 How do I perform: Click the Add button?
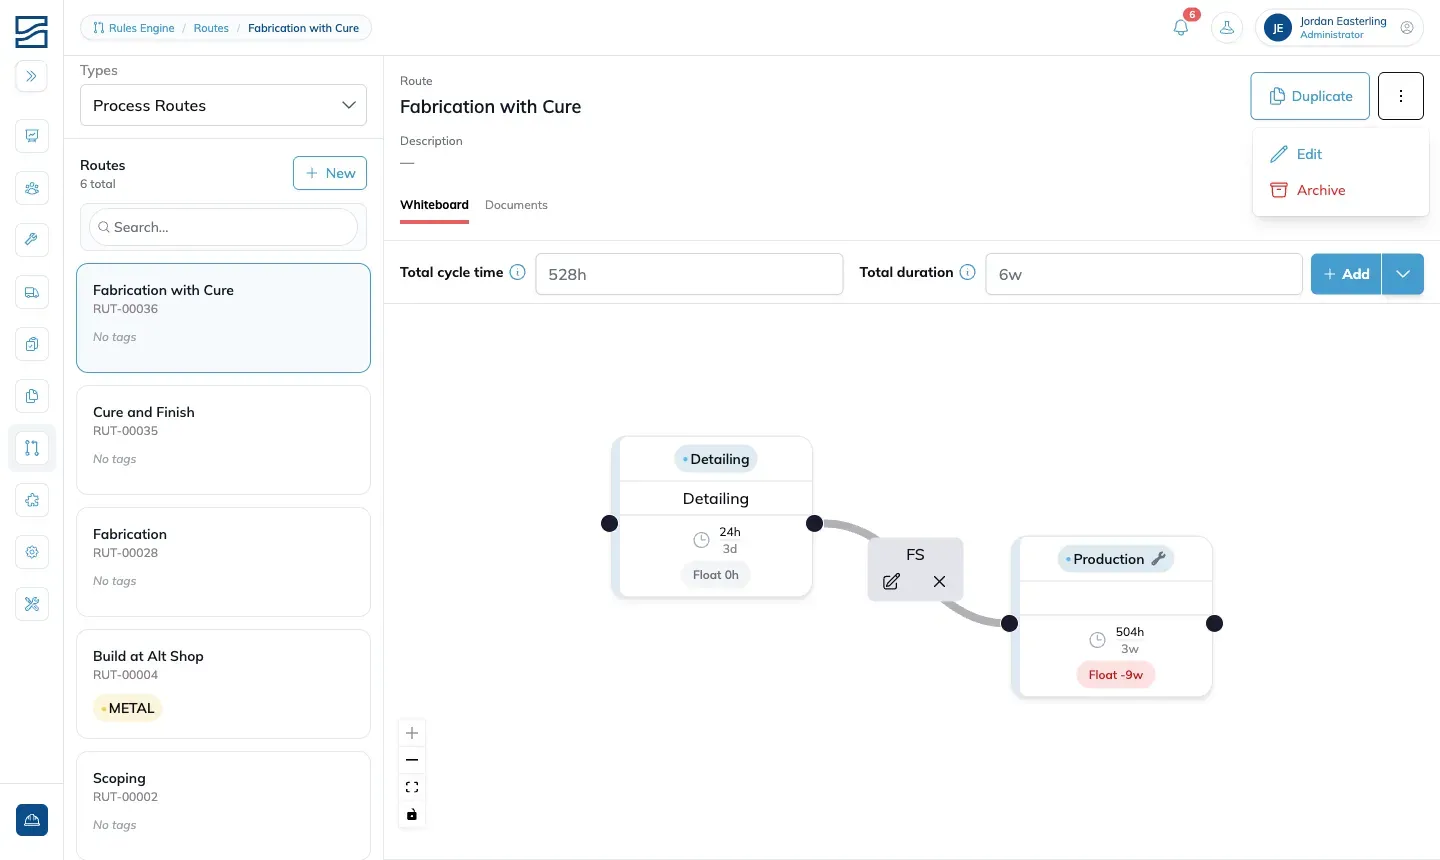pyautogui.click(x=1346, y=274)
